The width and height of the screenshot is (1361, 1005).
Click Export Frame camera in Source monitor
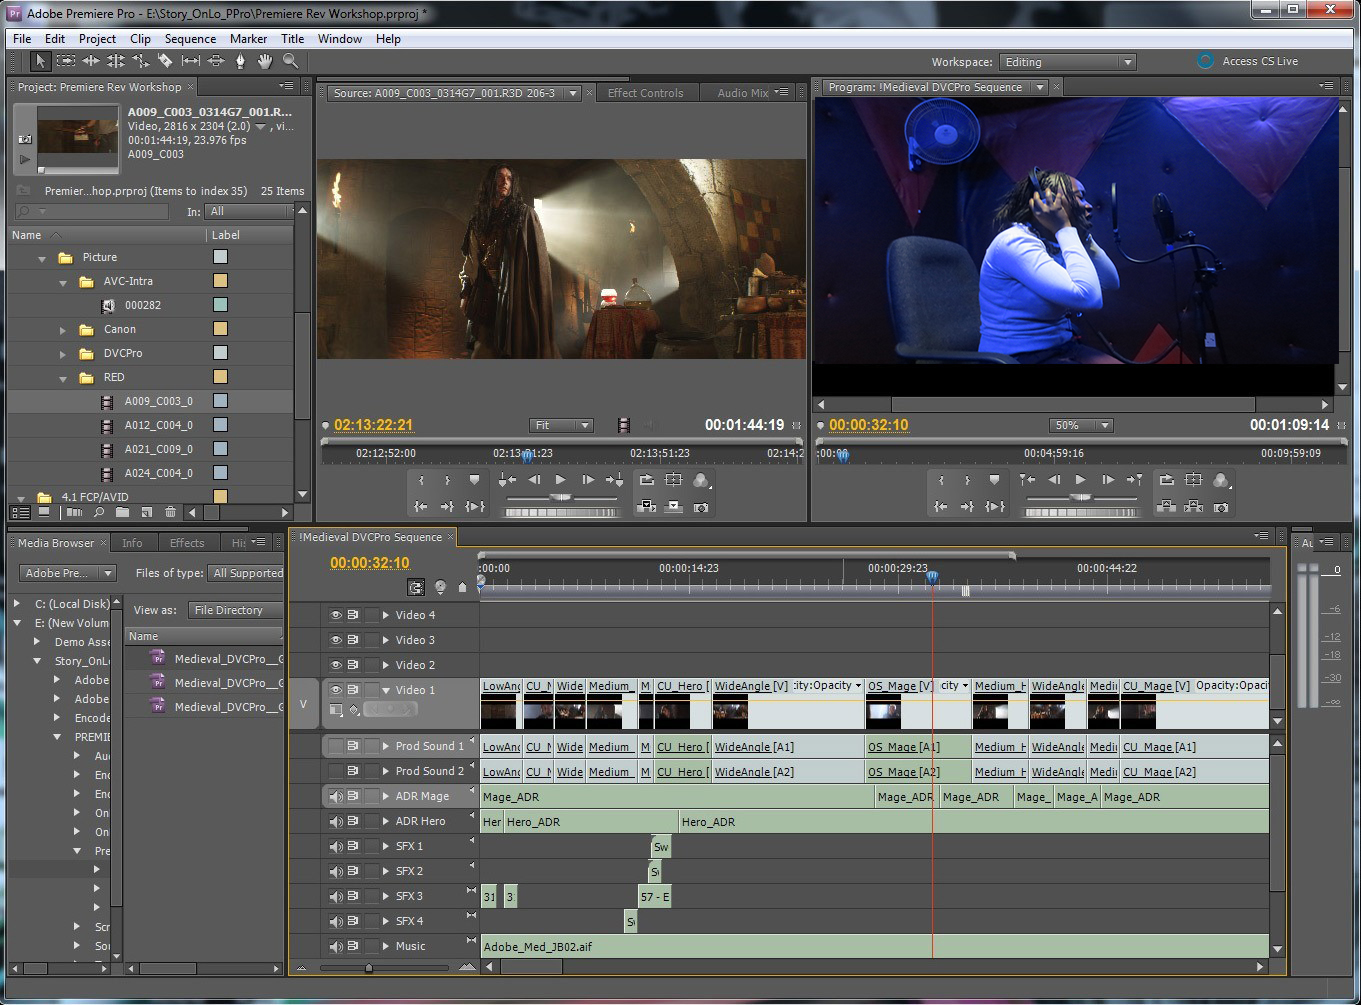pyautogui.click(x=701, y=507)
